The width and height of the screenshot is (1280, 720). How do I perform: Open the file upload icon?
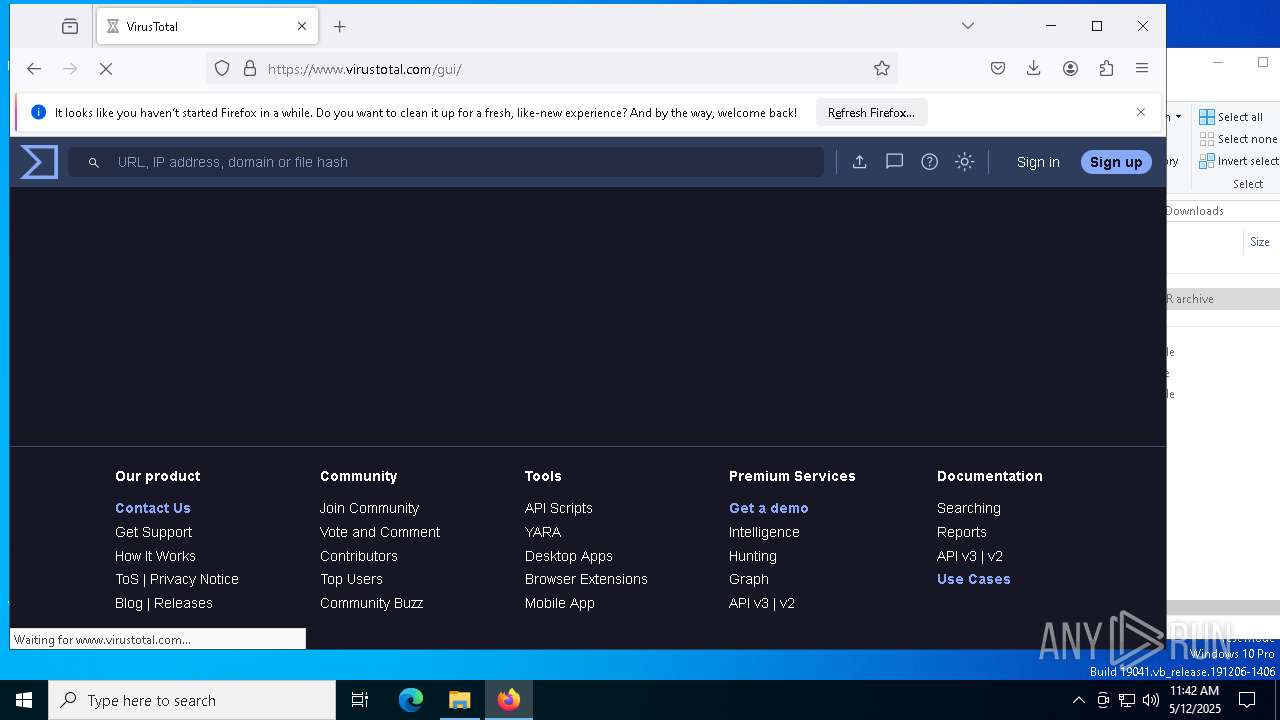(859, 162)
